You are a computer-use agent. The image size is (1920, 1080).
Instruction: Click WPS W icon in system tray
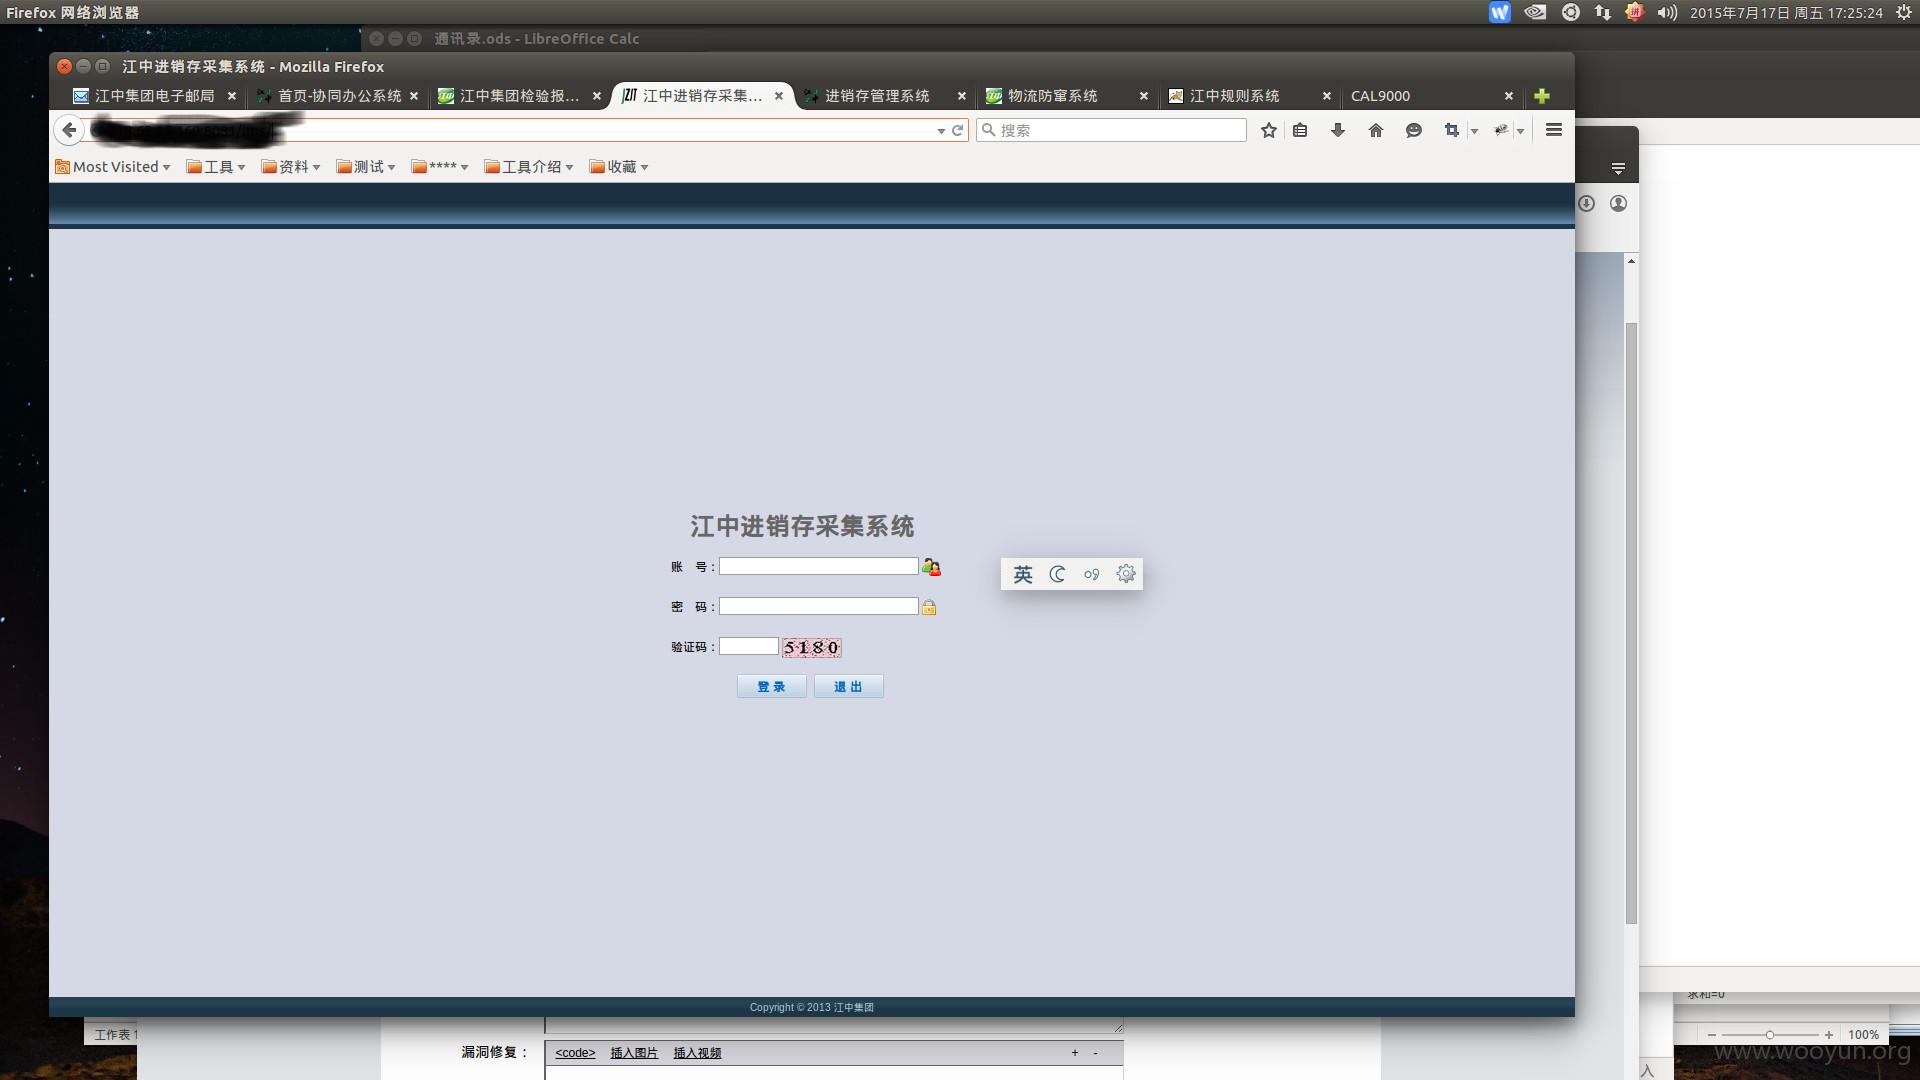(1499, 12)
